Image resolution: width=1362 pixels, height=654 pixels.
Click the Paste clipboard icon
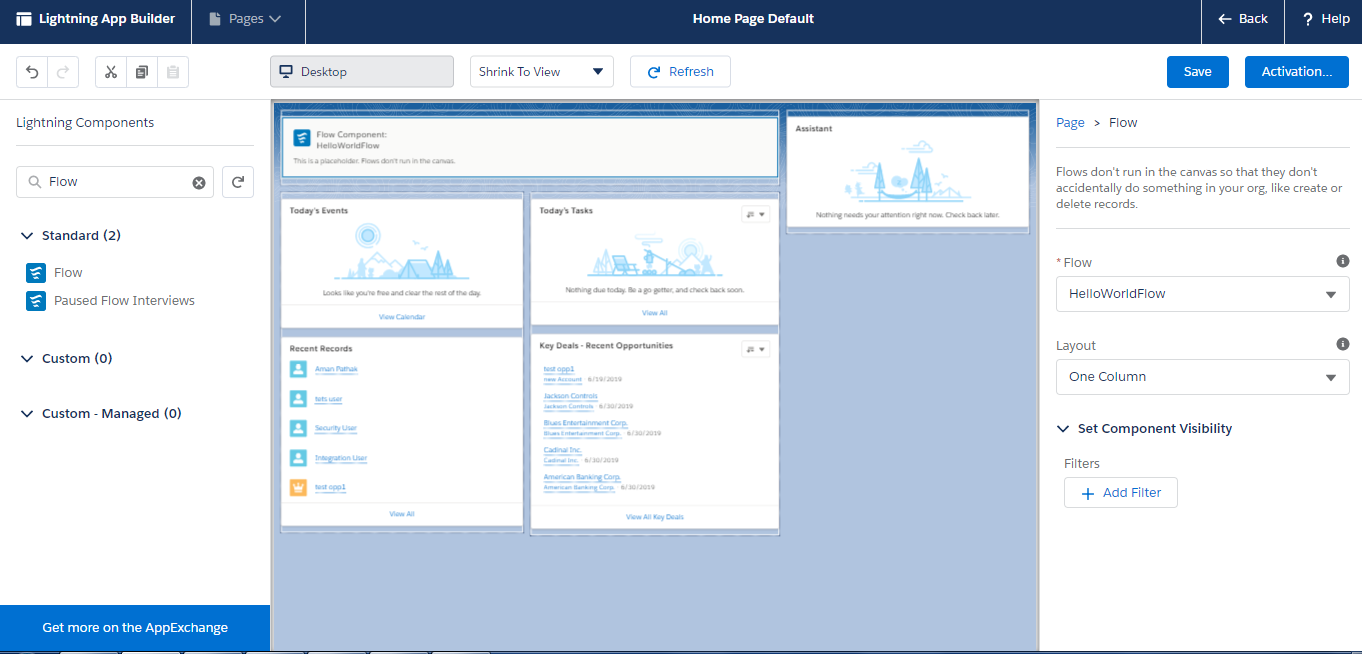(173, 72)
